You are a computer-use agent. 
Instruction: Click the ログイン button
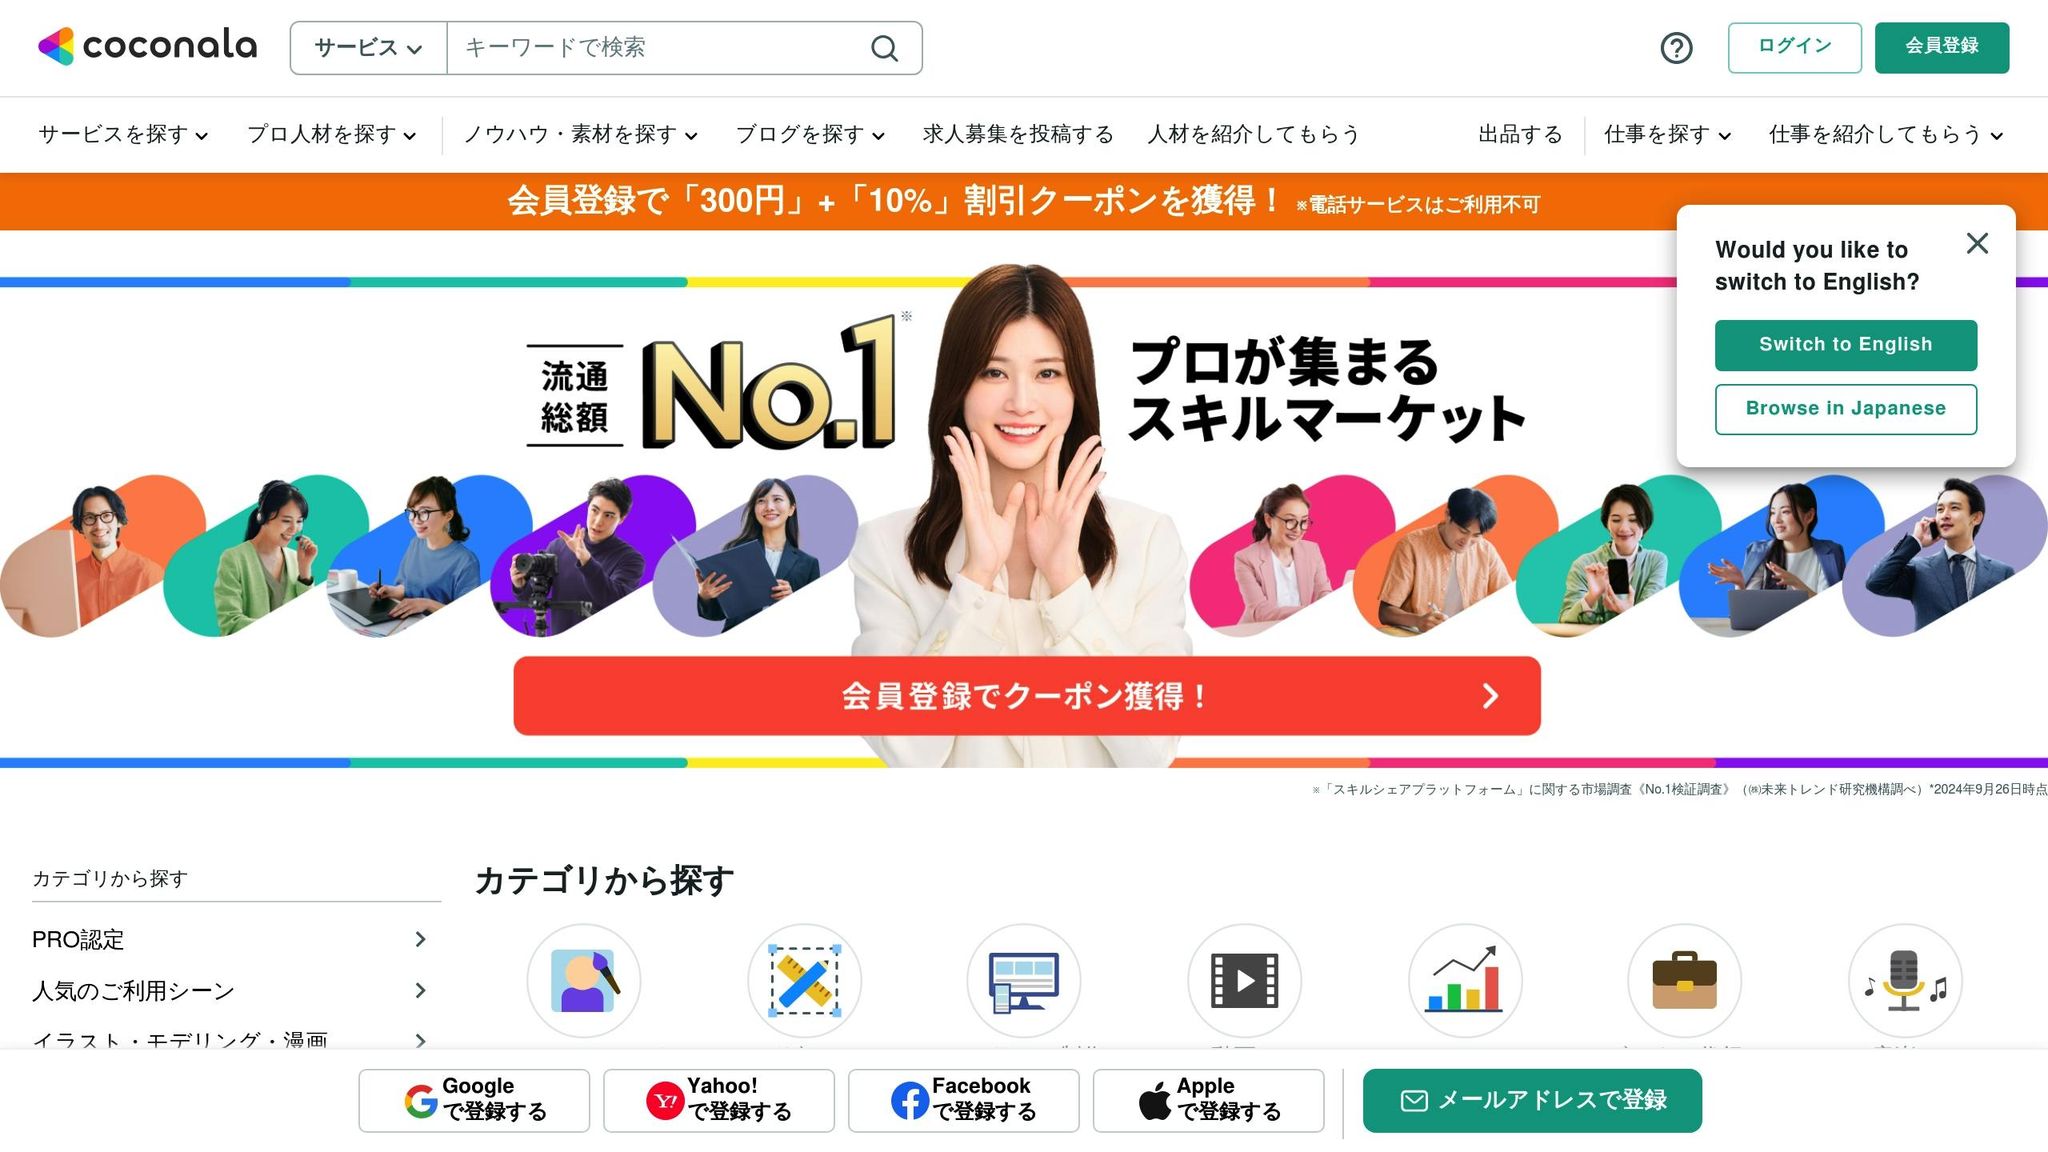pos(1794,47)
